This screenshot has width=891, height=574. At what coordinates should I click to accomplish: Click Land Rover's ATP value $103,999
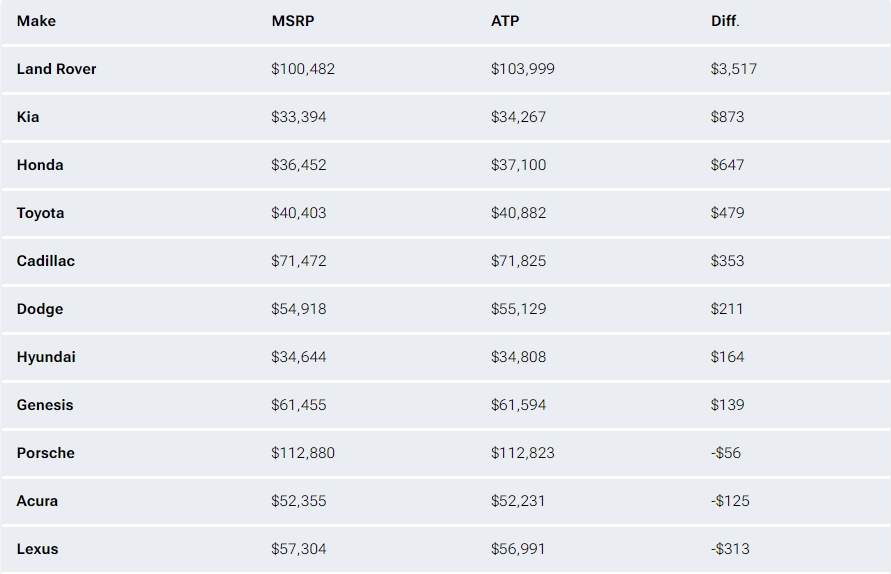pos(523,69)
